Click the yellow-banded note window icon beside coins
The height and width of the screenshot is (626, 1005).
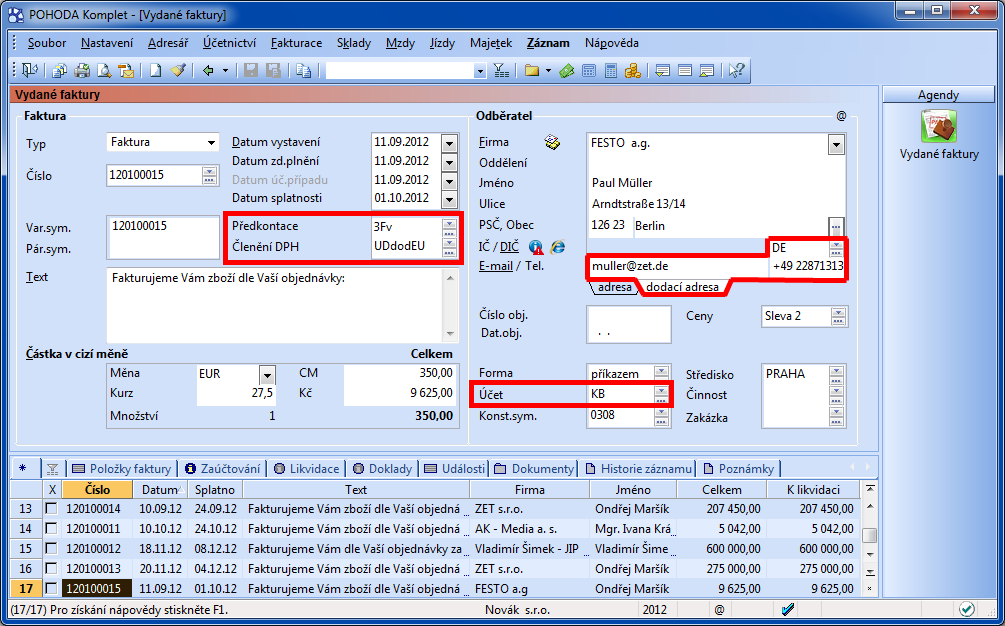pos(663,70)
